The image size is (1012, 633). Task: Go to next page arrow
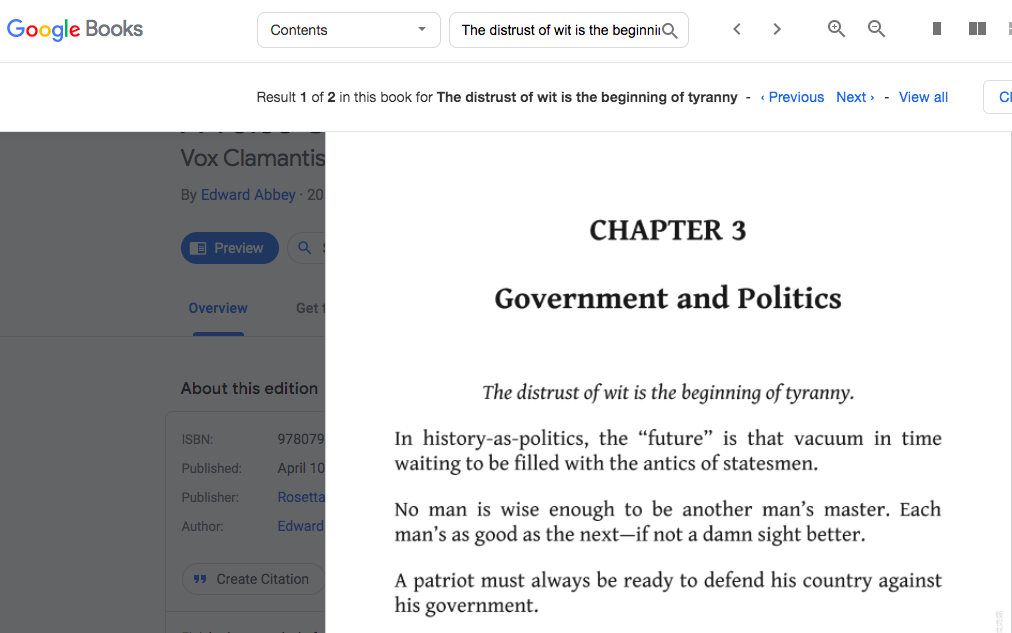coord(777,29)
